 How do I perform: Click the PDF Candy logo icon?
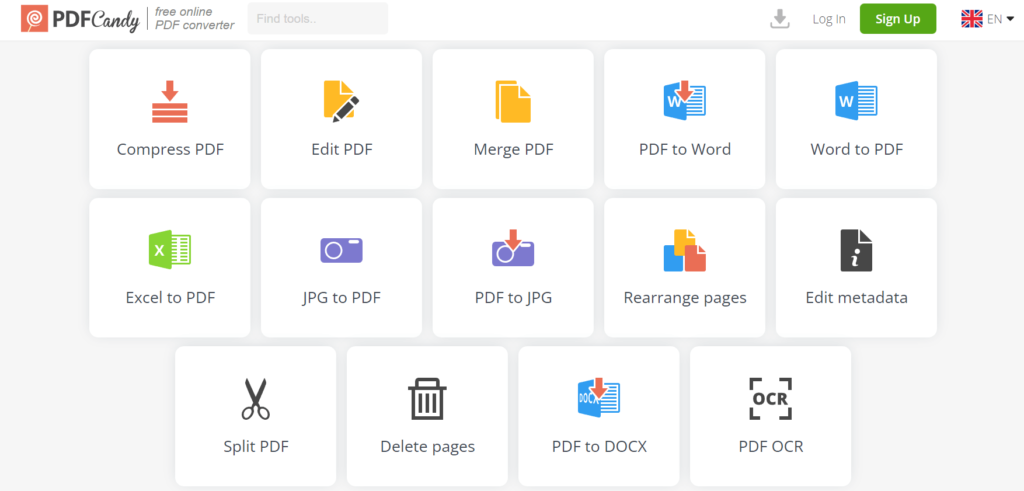coord(34,19)
